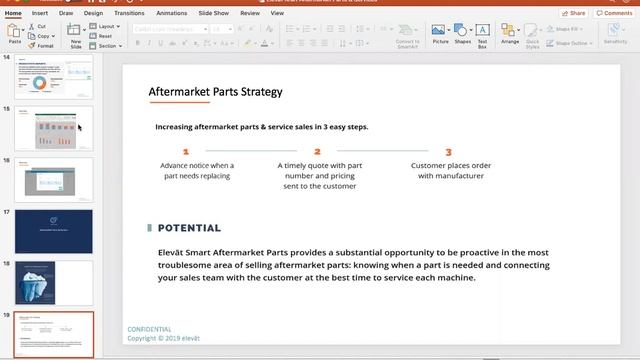Screen dimensions: 640x360
Task: Expand the Copy dropdown arrow
Action: [x=53, y=36]
